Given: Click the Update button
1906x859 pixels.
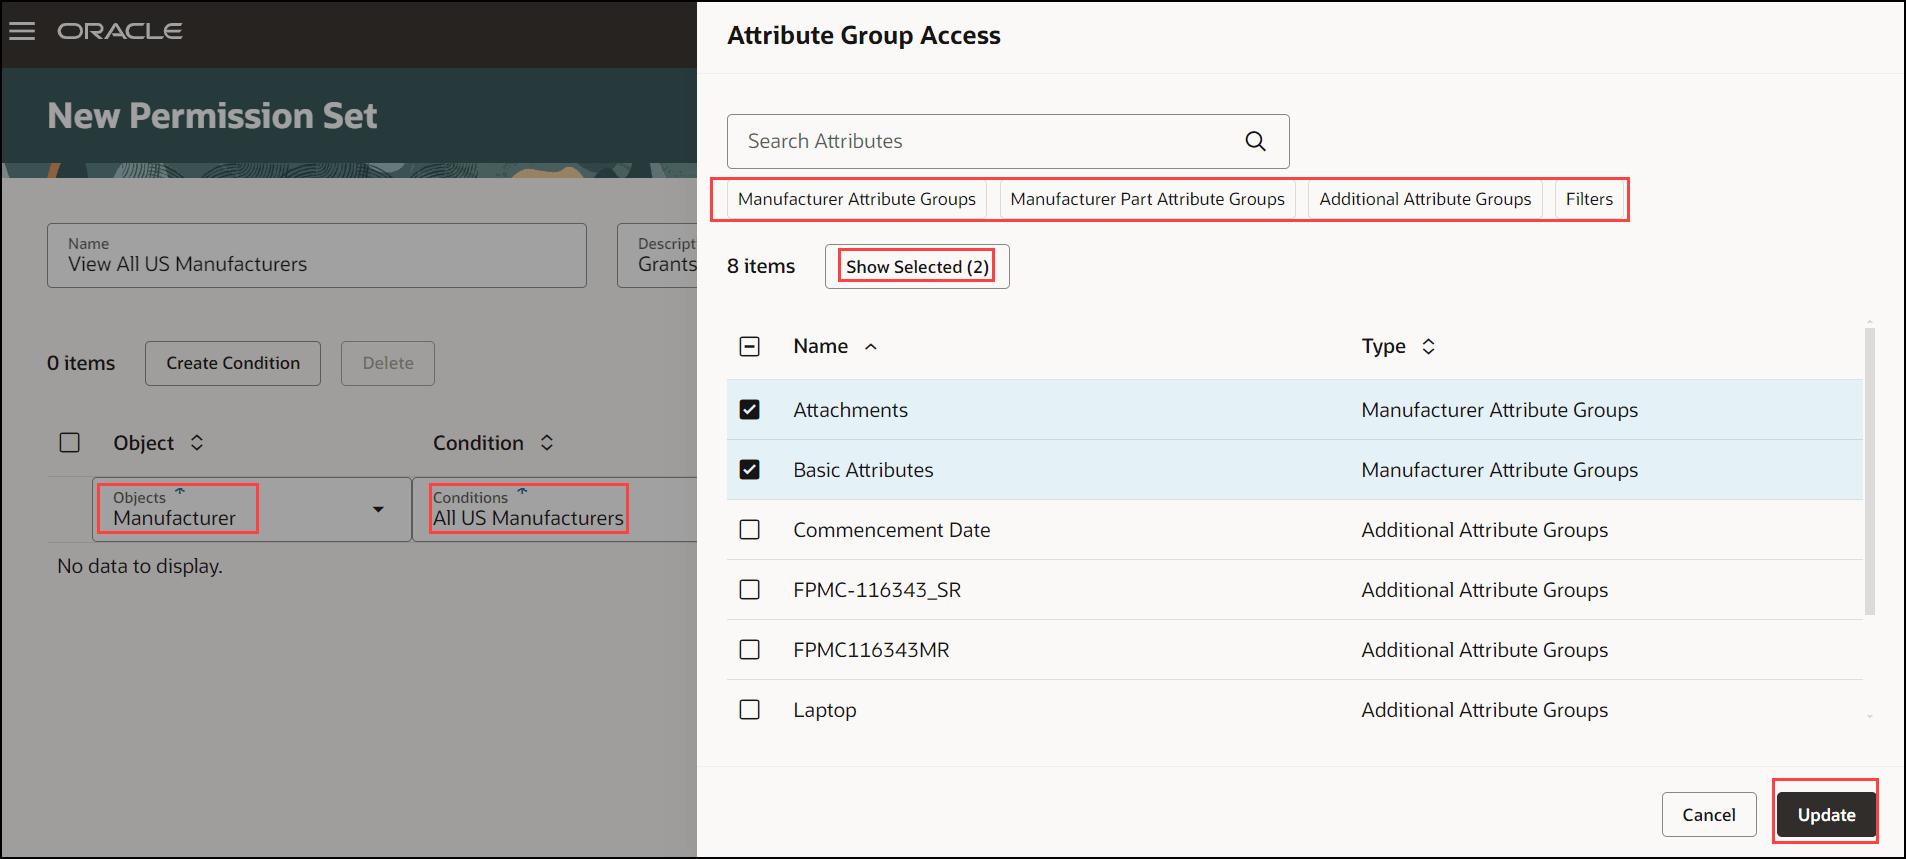Looking at the screenshot, I should pyautogui.click(x=1826, y=815).
